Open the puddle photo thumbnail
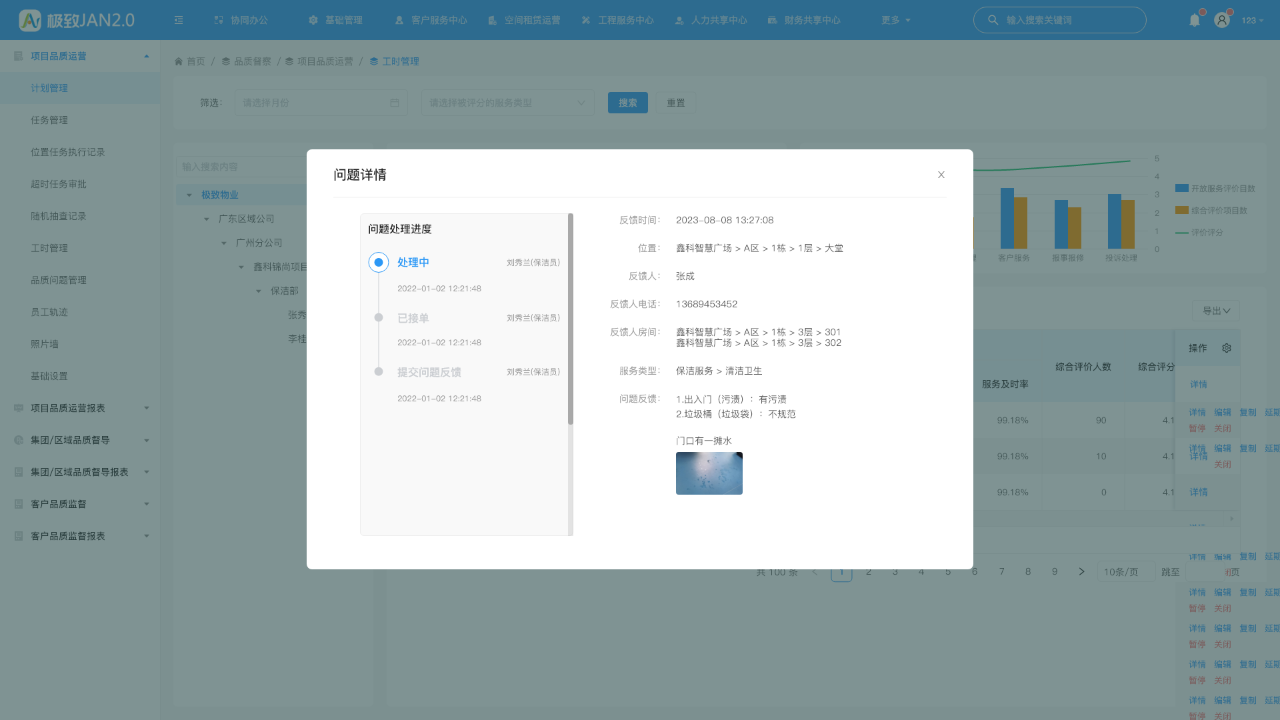Viewport: 1280px width, 720px height. (x=709, y=473)
